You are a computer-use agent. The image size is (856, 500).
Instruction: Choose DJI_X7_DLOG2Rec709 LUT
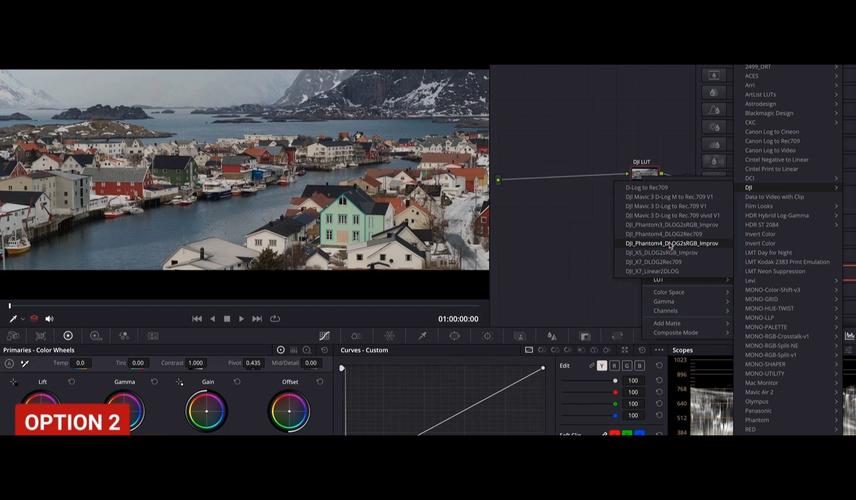click(673, 261)
